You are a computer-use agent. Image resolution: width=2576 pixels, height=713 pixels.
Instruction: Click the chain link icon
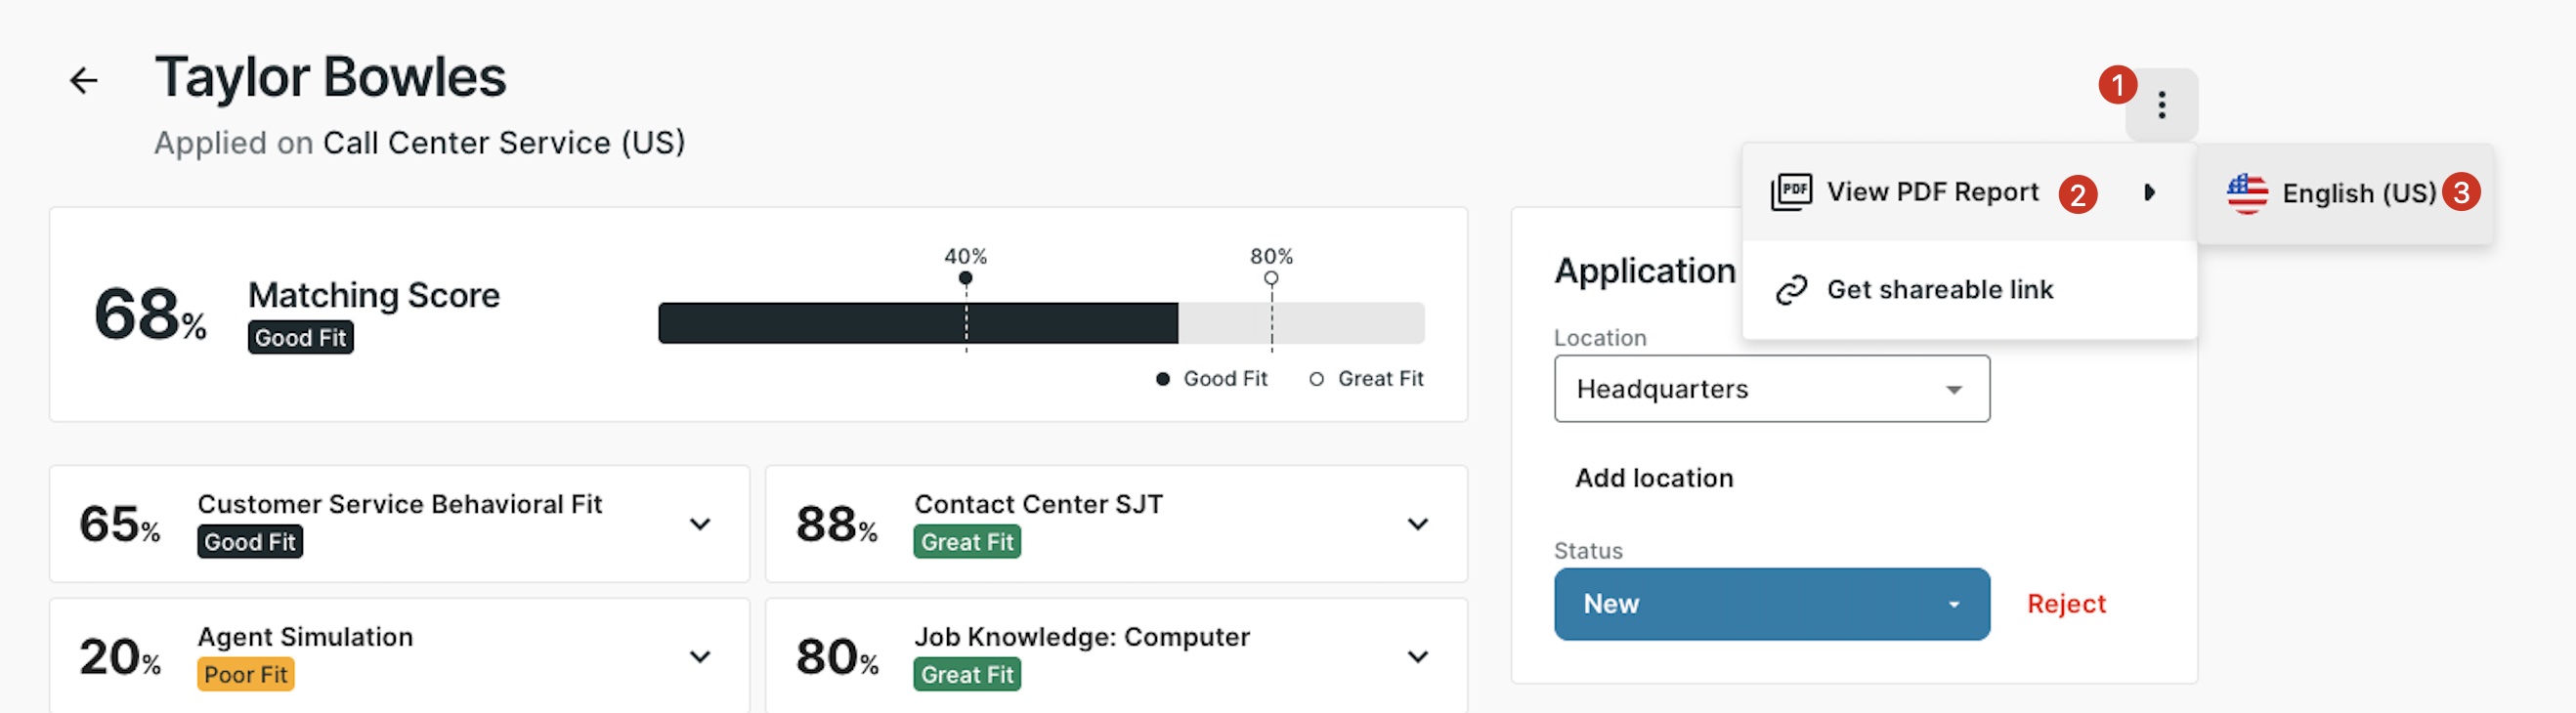[1790, 290]
